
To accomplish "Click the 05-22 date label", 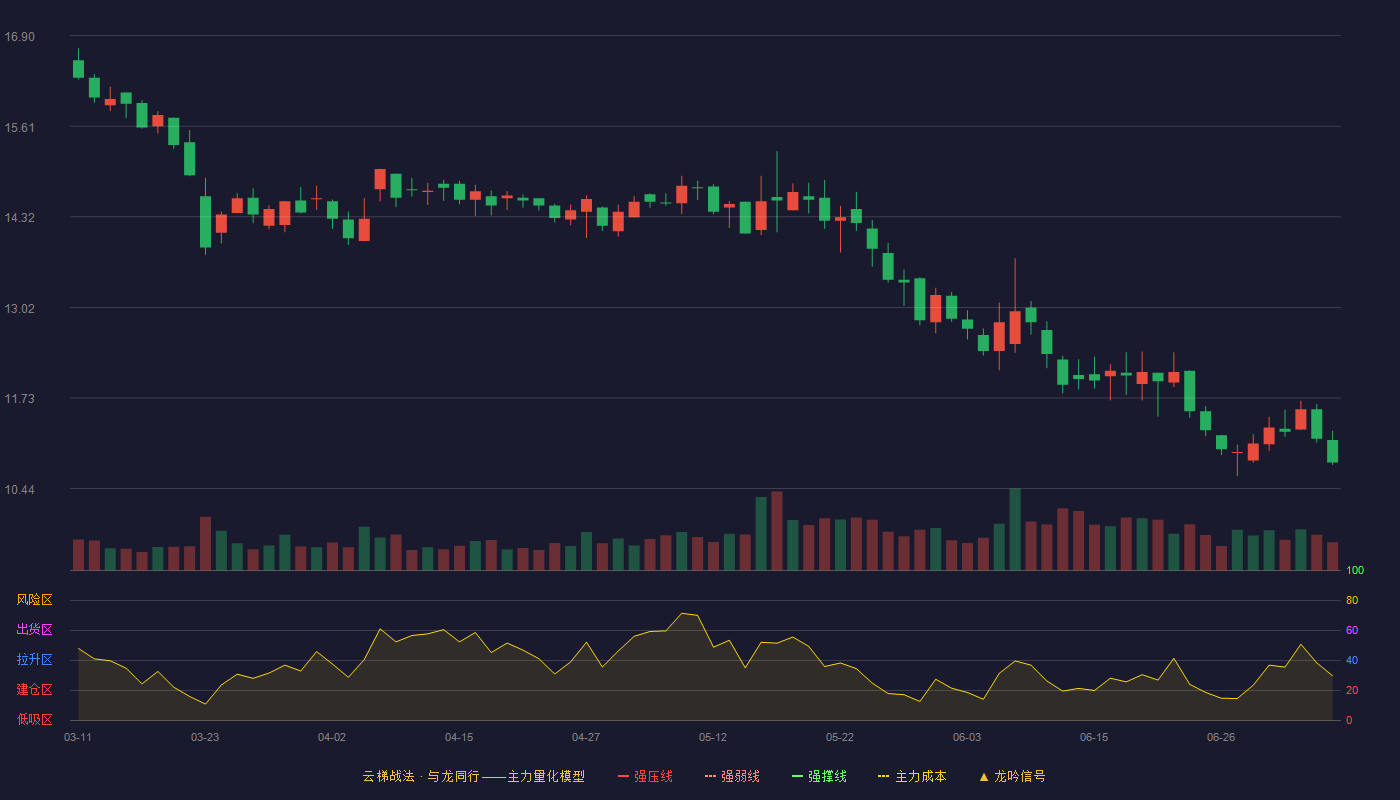I will click(840, 737).
